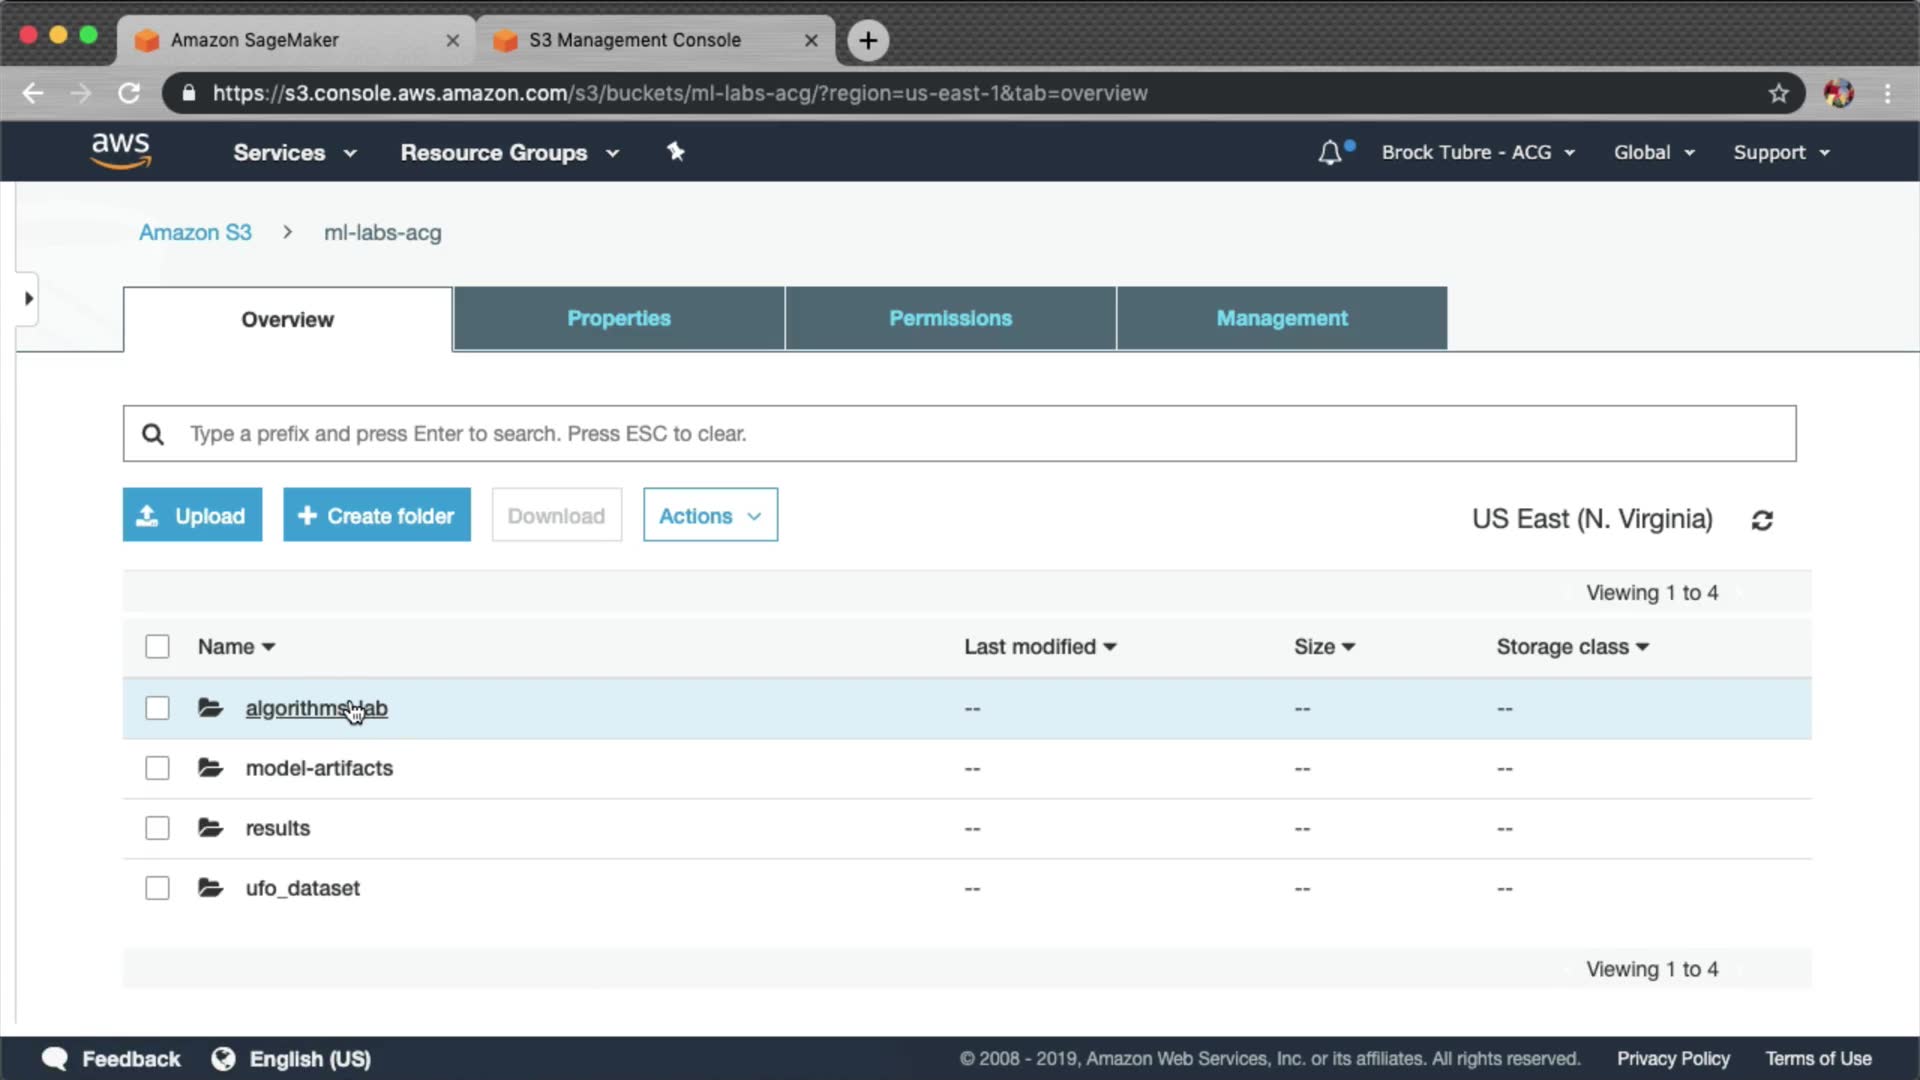1920x1080 pixels.
Task: Open the Management tab
Action: coord(1281,318)
